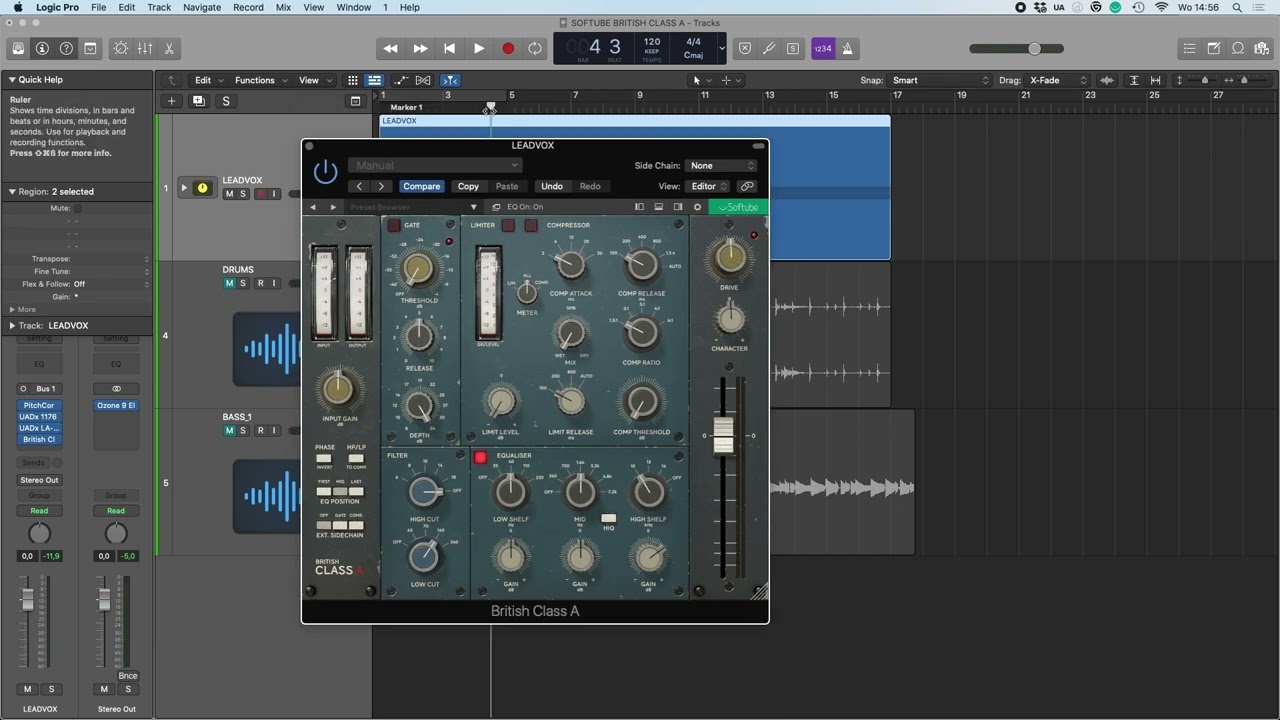Toggle the Solo S toolbar button

[x=793, y=48]
